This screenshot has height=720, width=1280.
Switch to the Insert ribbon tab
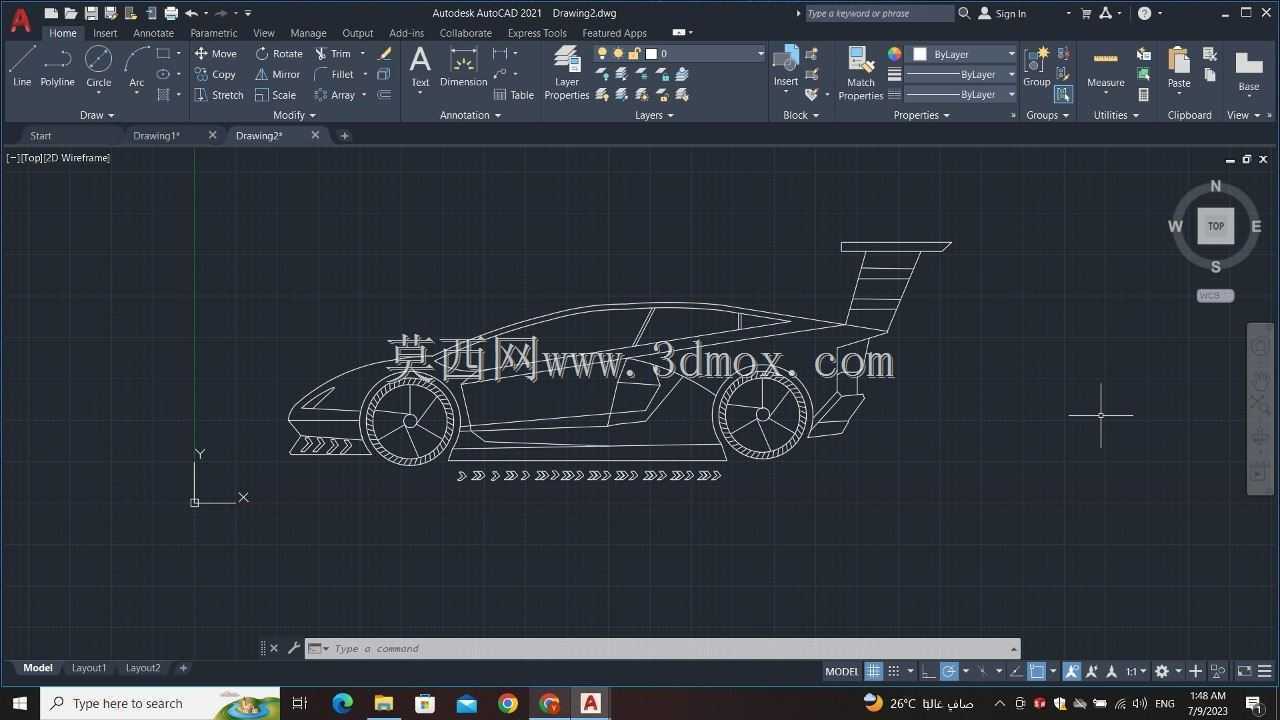(x=105, y=33)
